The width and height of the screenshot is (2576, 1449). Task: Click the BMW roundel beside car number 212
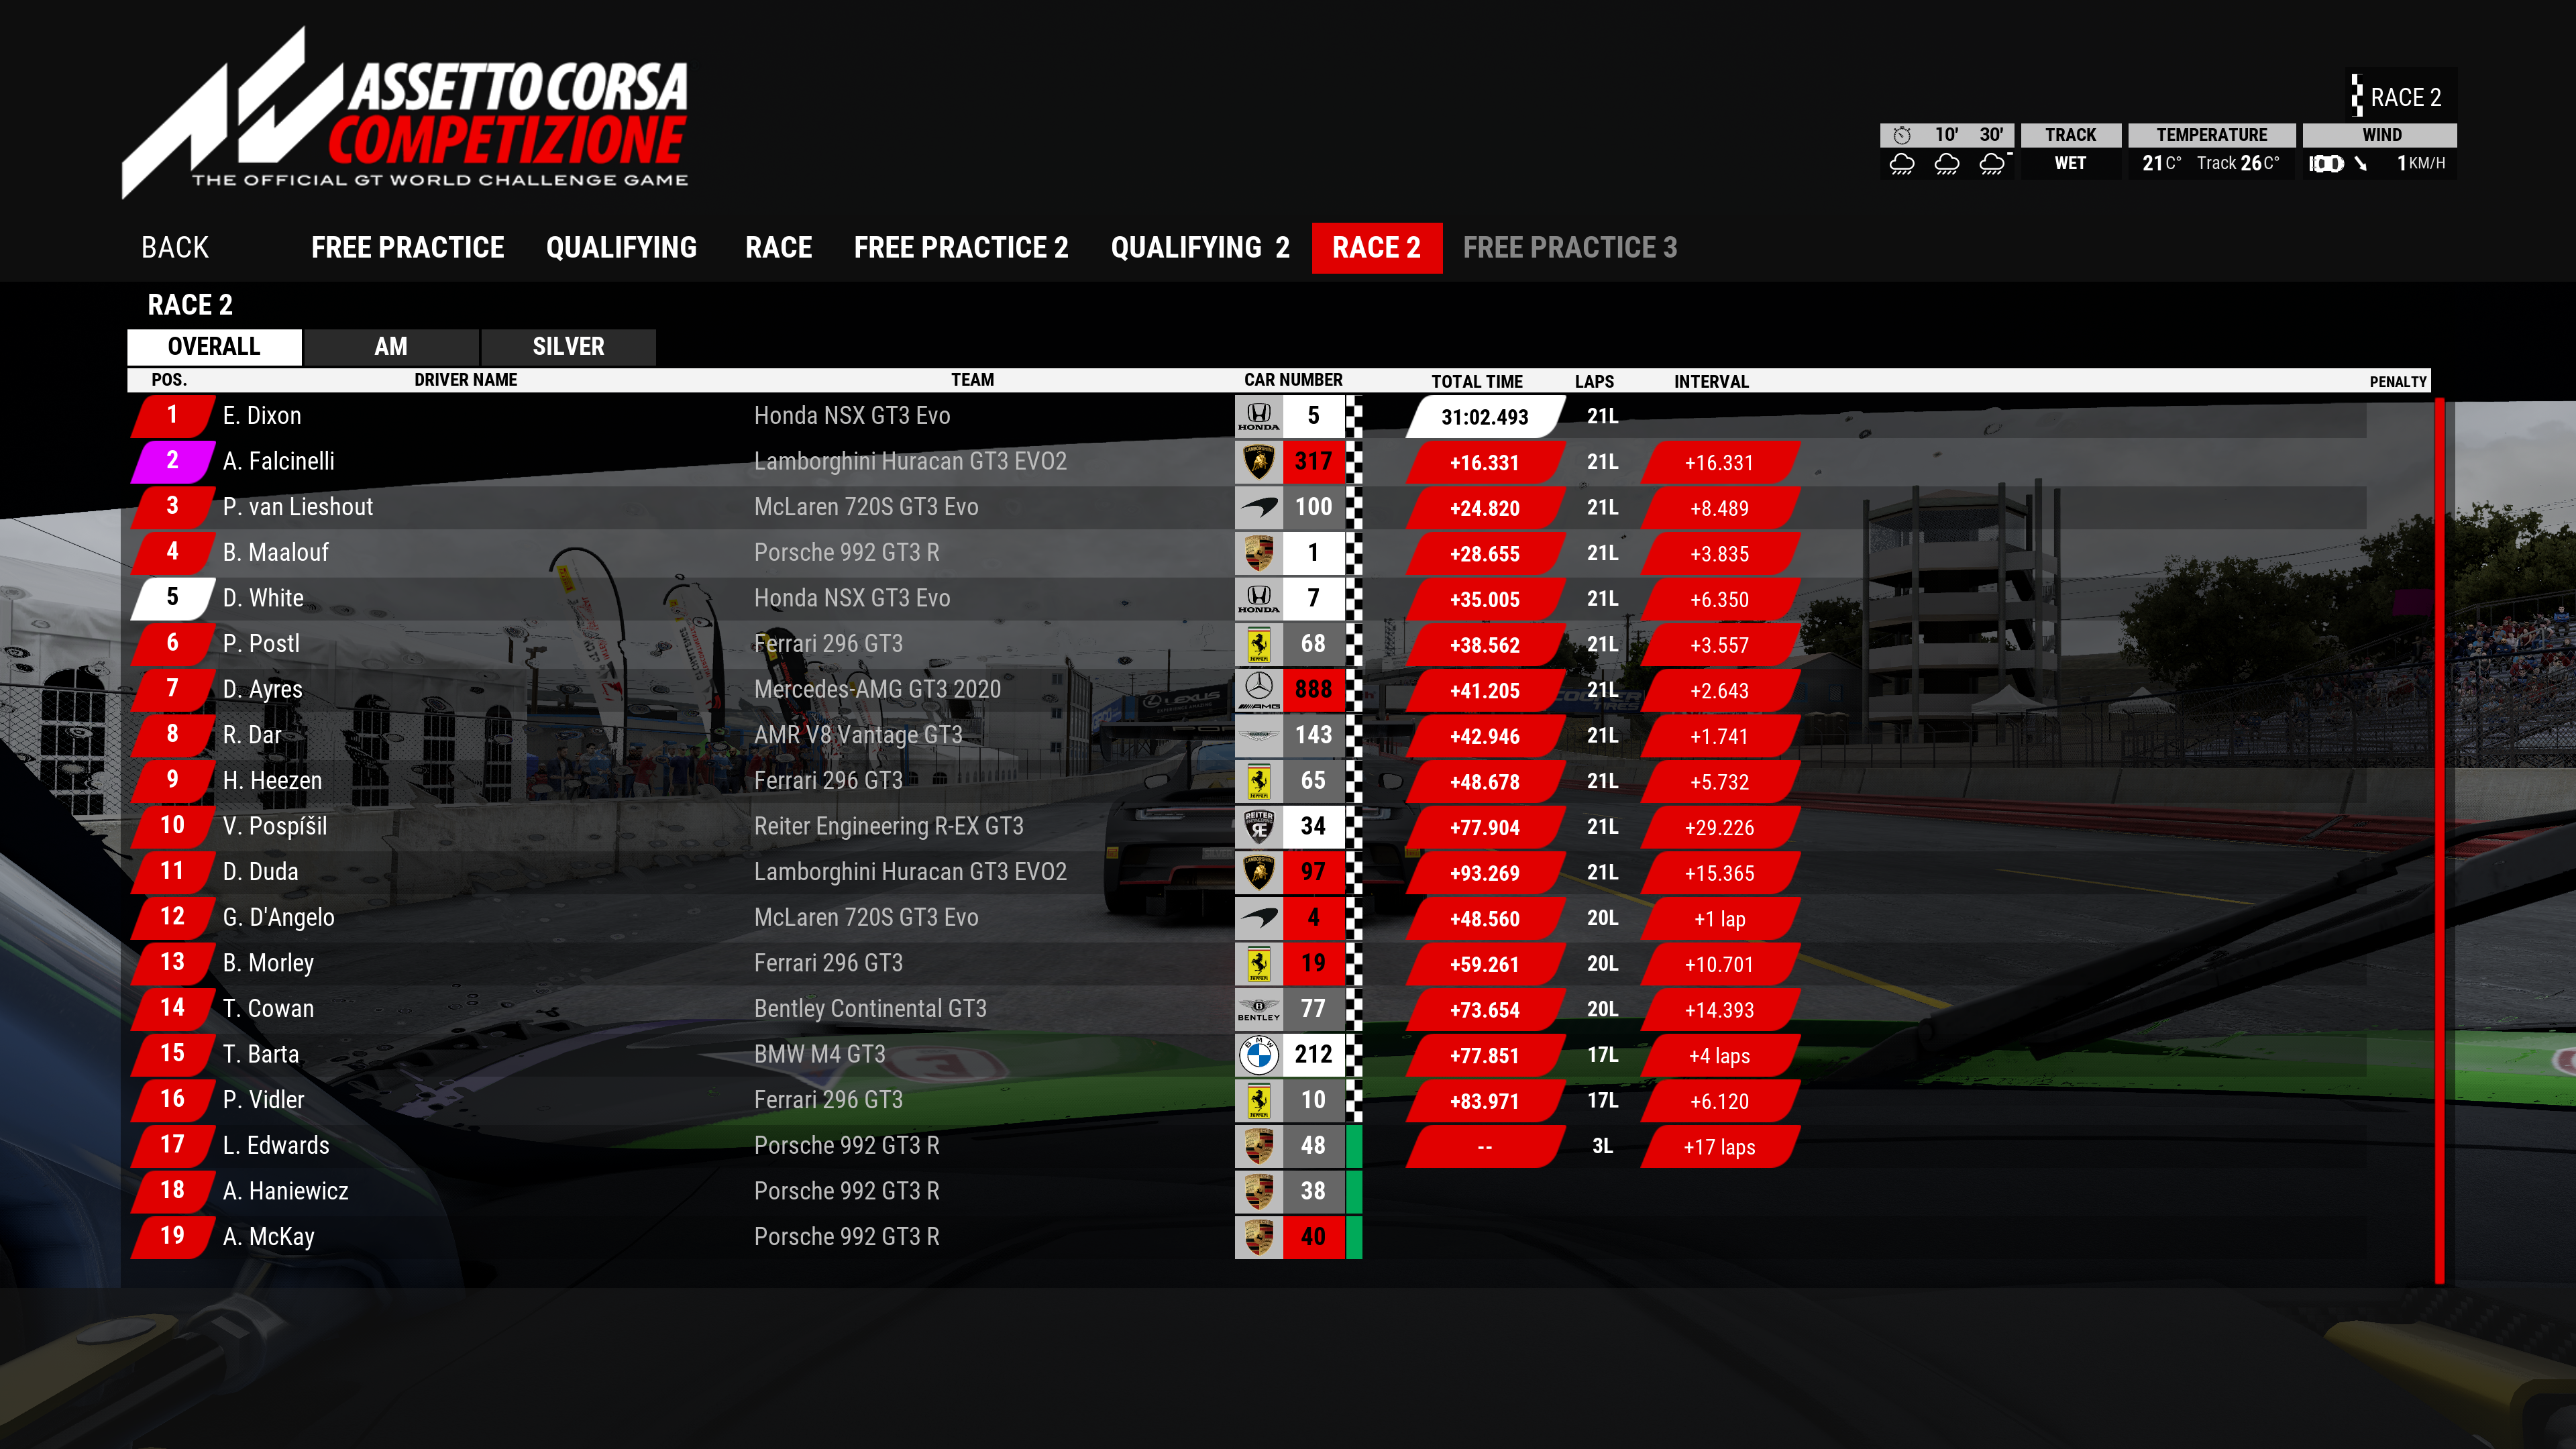coord(1258,1055)
